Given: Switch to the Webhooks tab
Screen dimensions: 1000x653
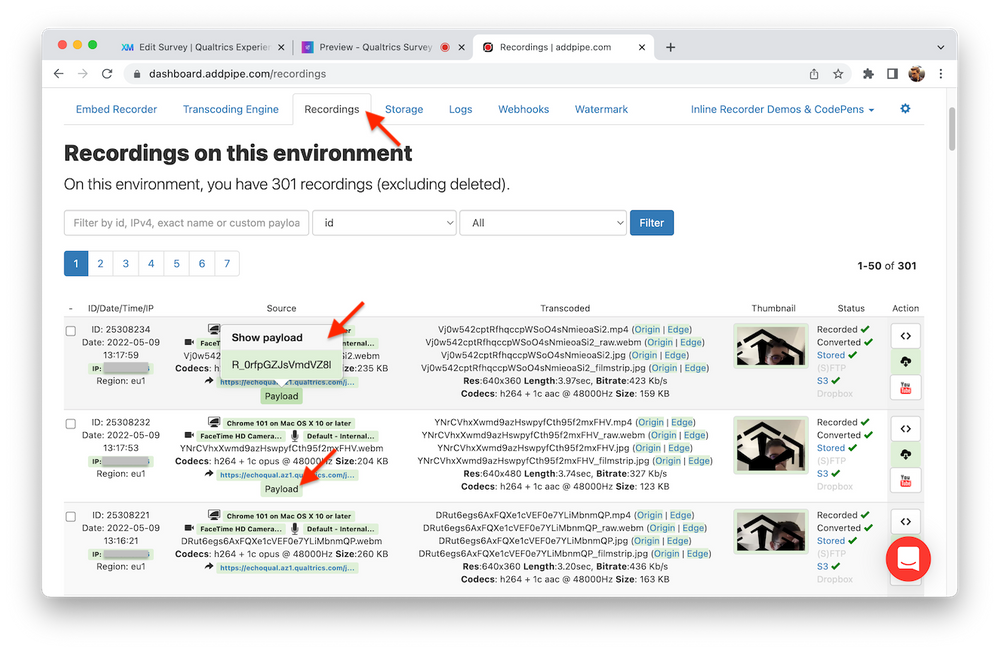Looking at the screenshot, I should (x=523, y=109).
